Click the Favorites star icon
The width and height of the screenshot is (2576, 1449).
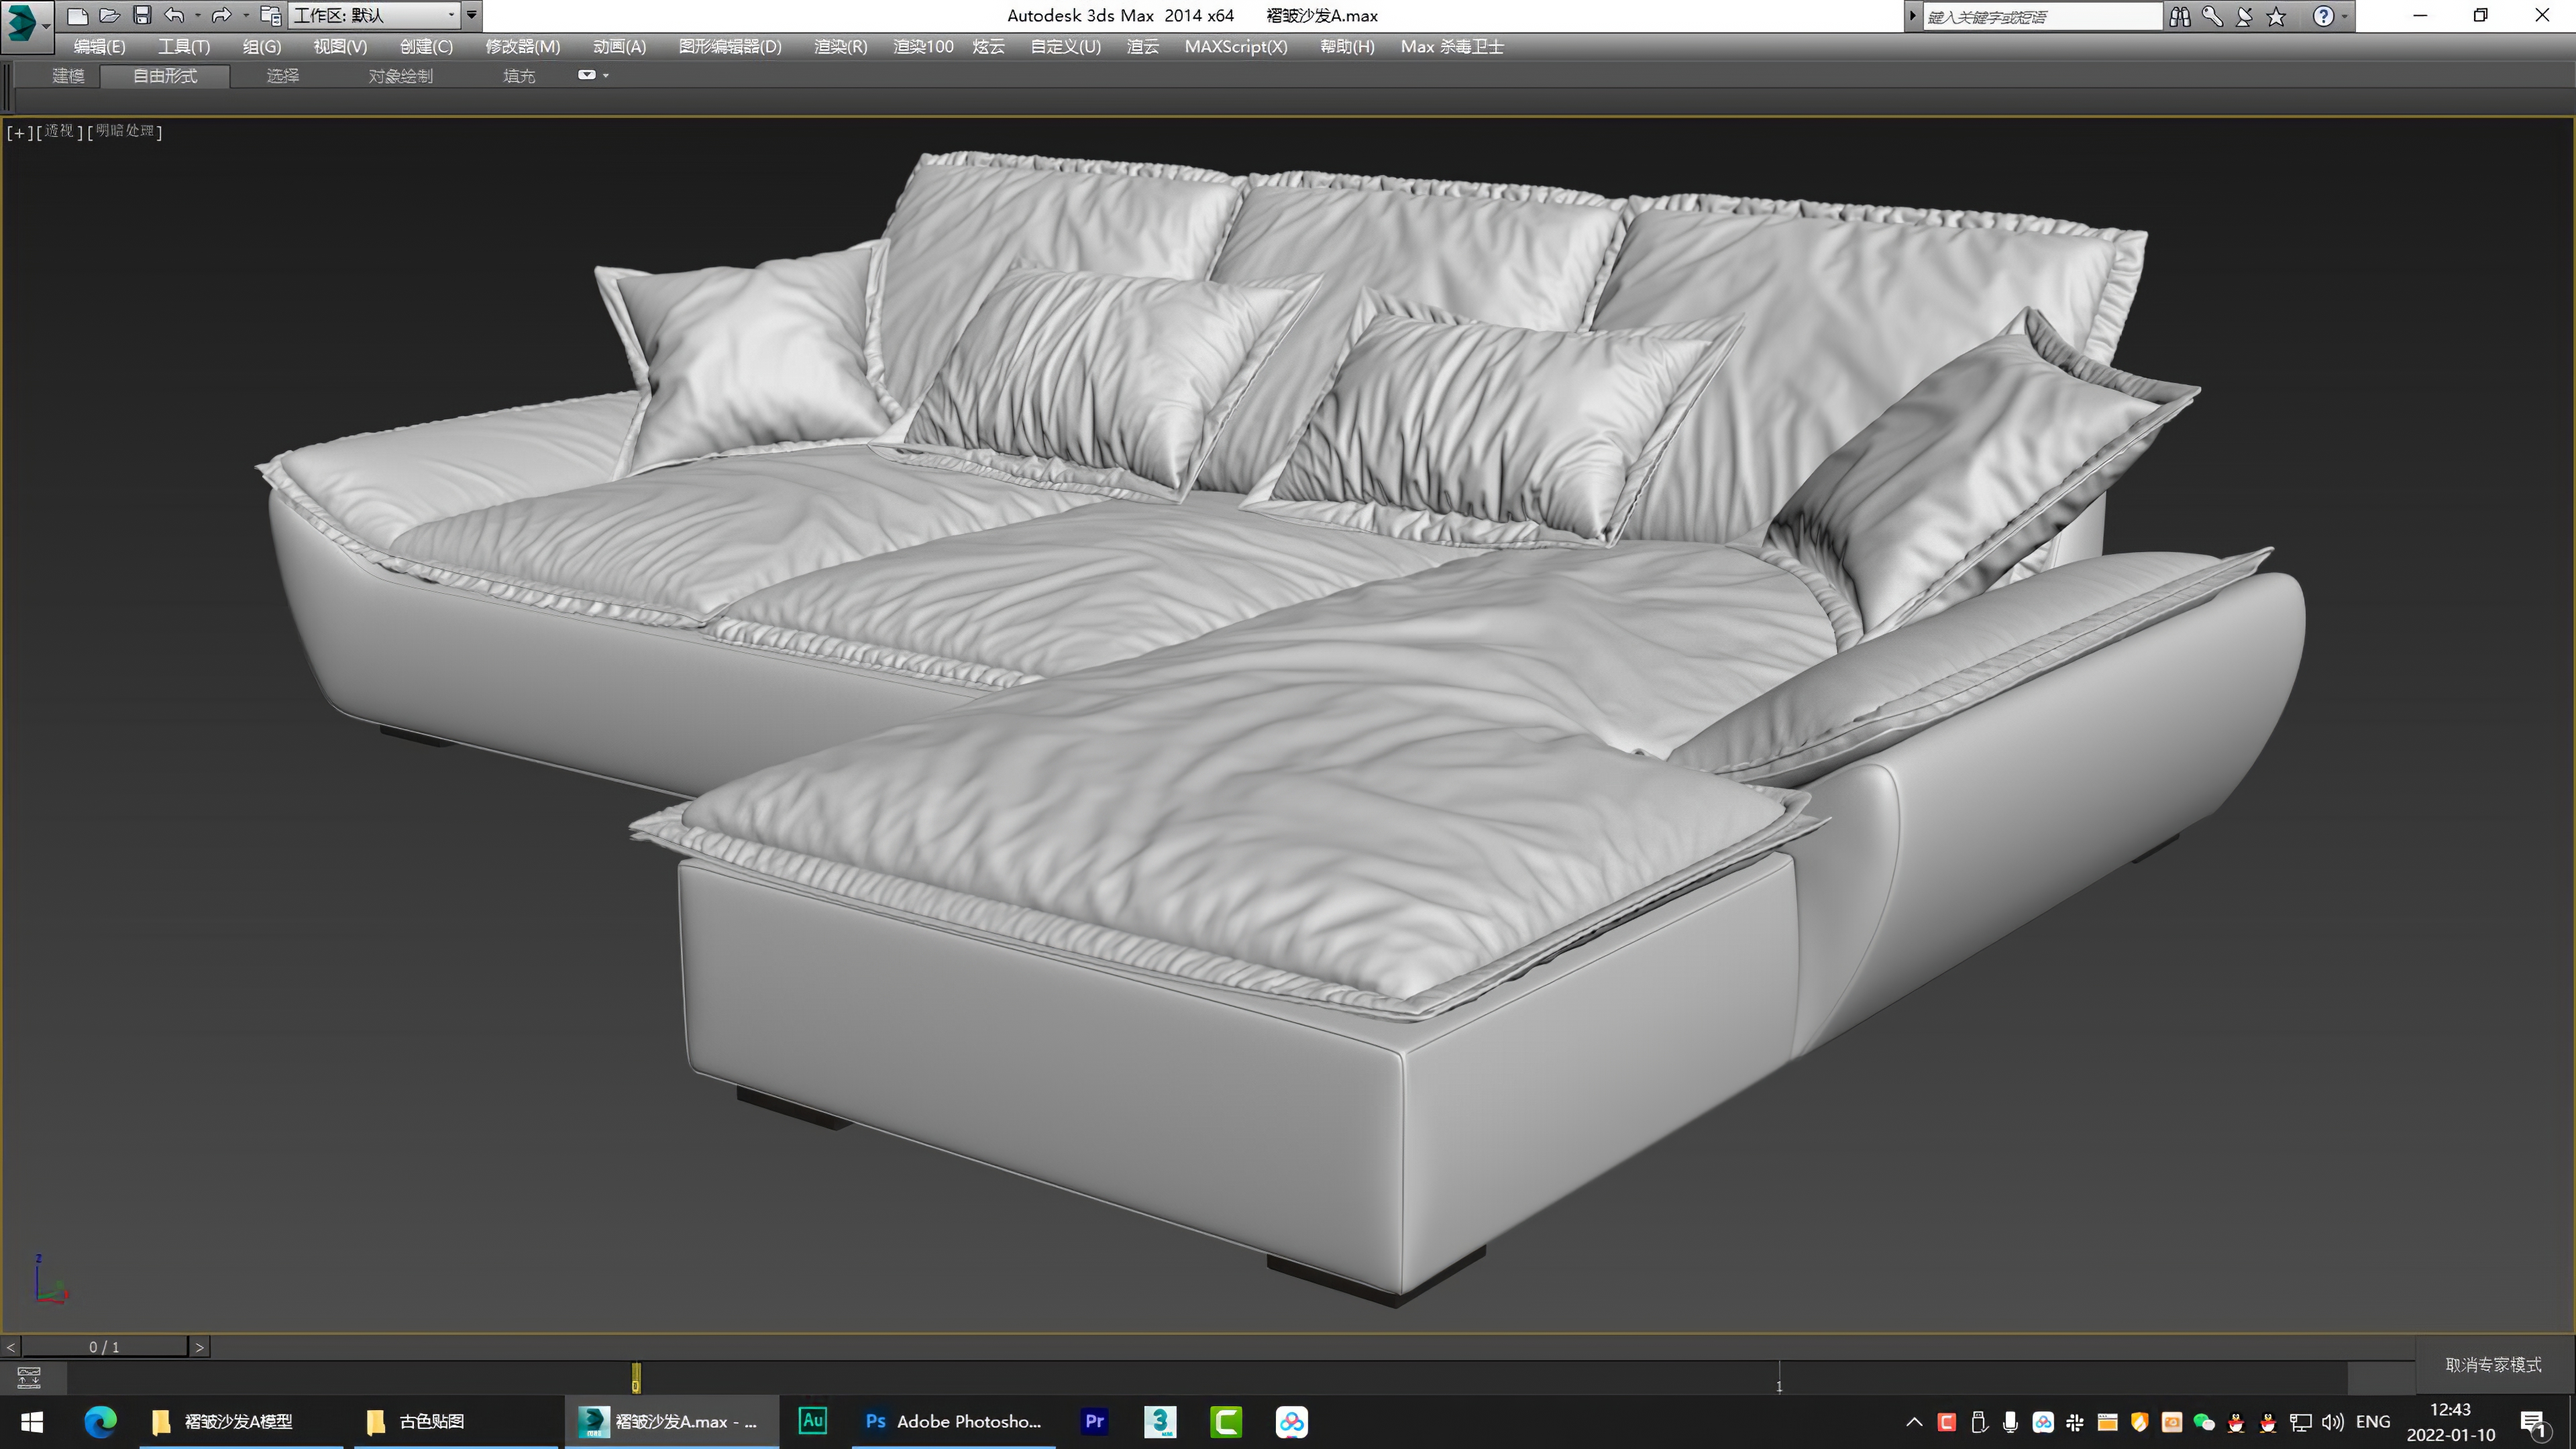click(2277, 16)
